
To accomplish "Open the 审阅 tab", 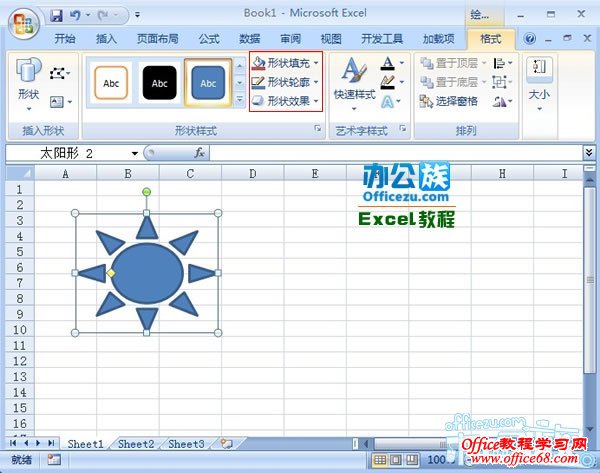I will point(290,39).
